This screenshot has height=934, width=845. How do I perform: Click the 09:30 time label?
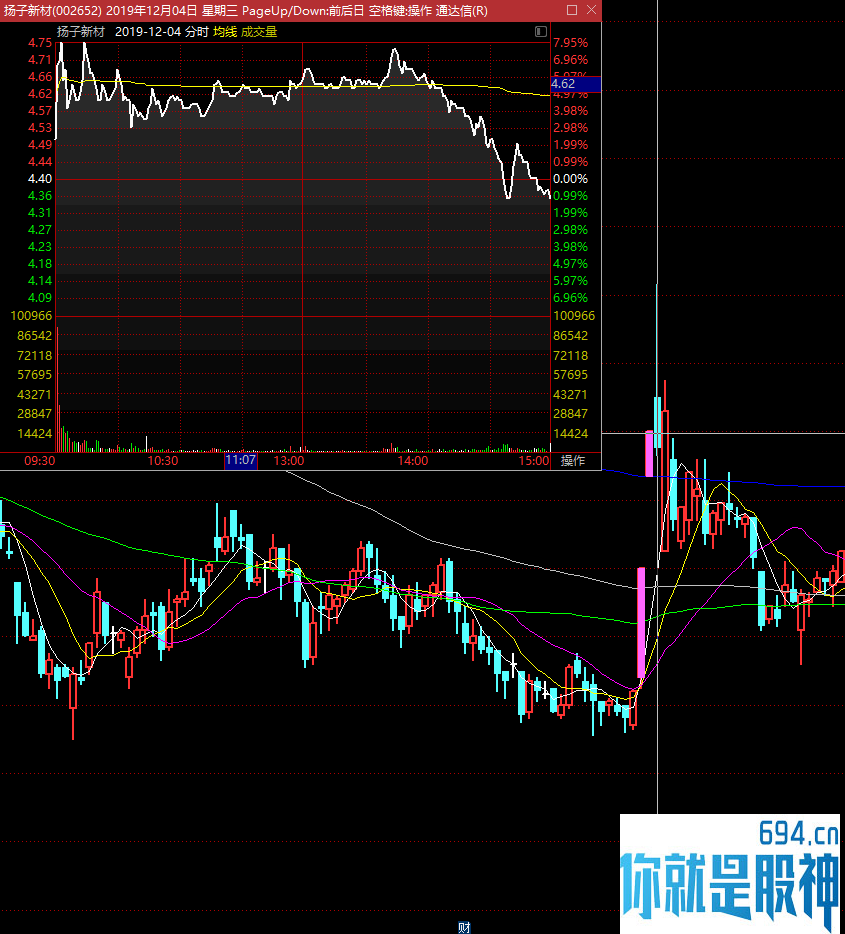click(x=40, y=460)
